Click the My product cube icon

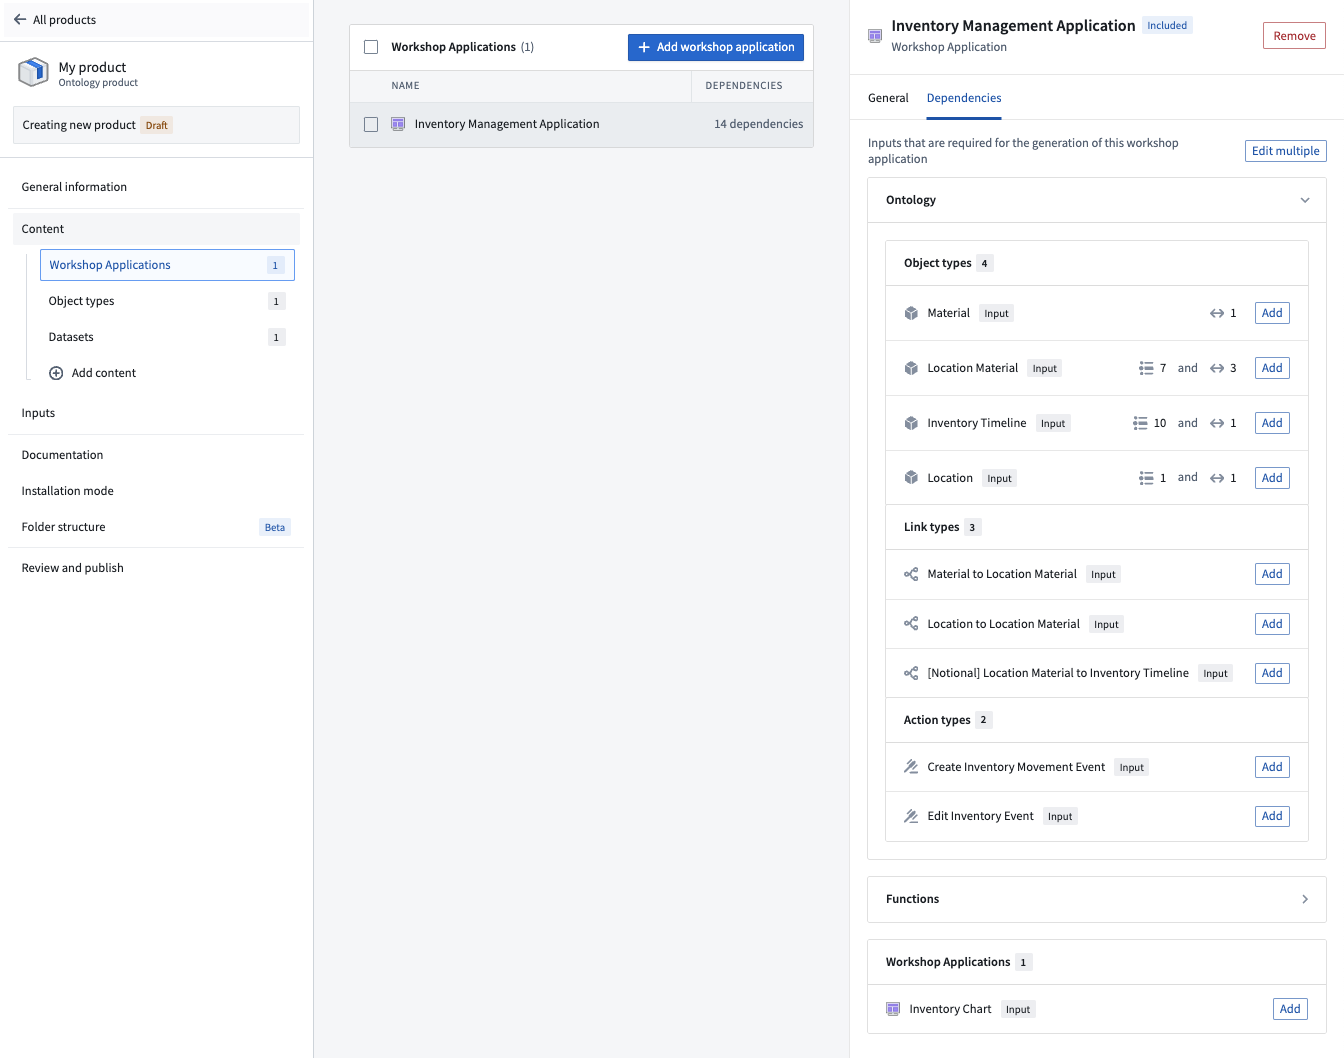[33, 72]
